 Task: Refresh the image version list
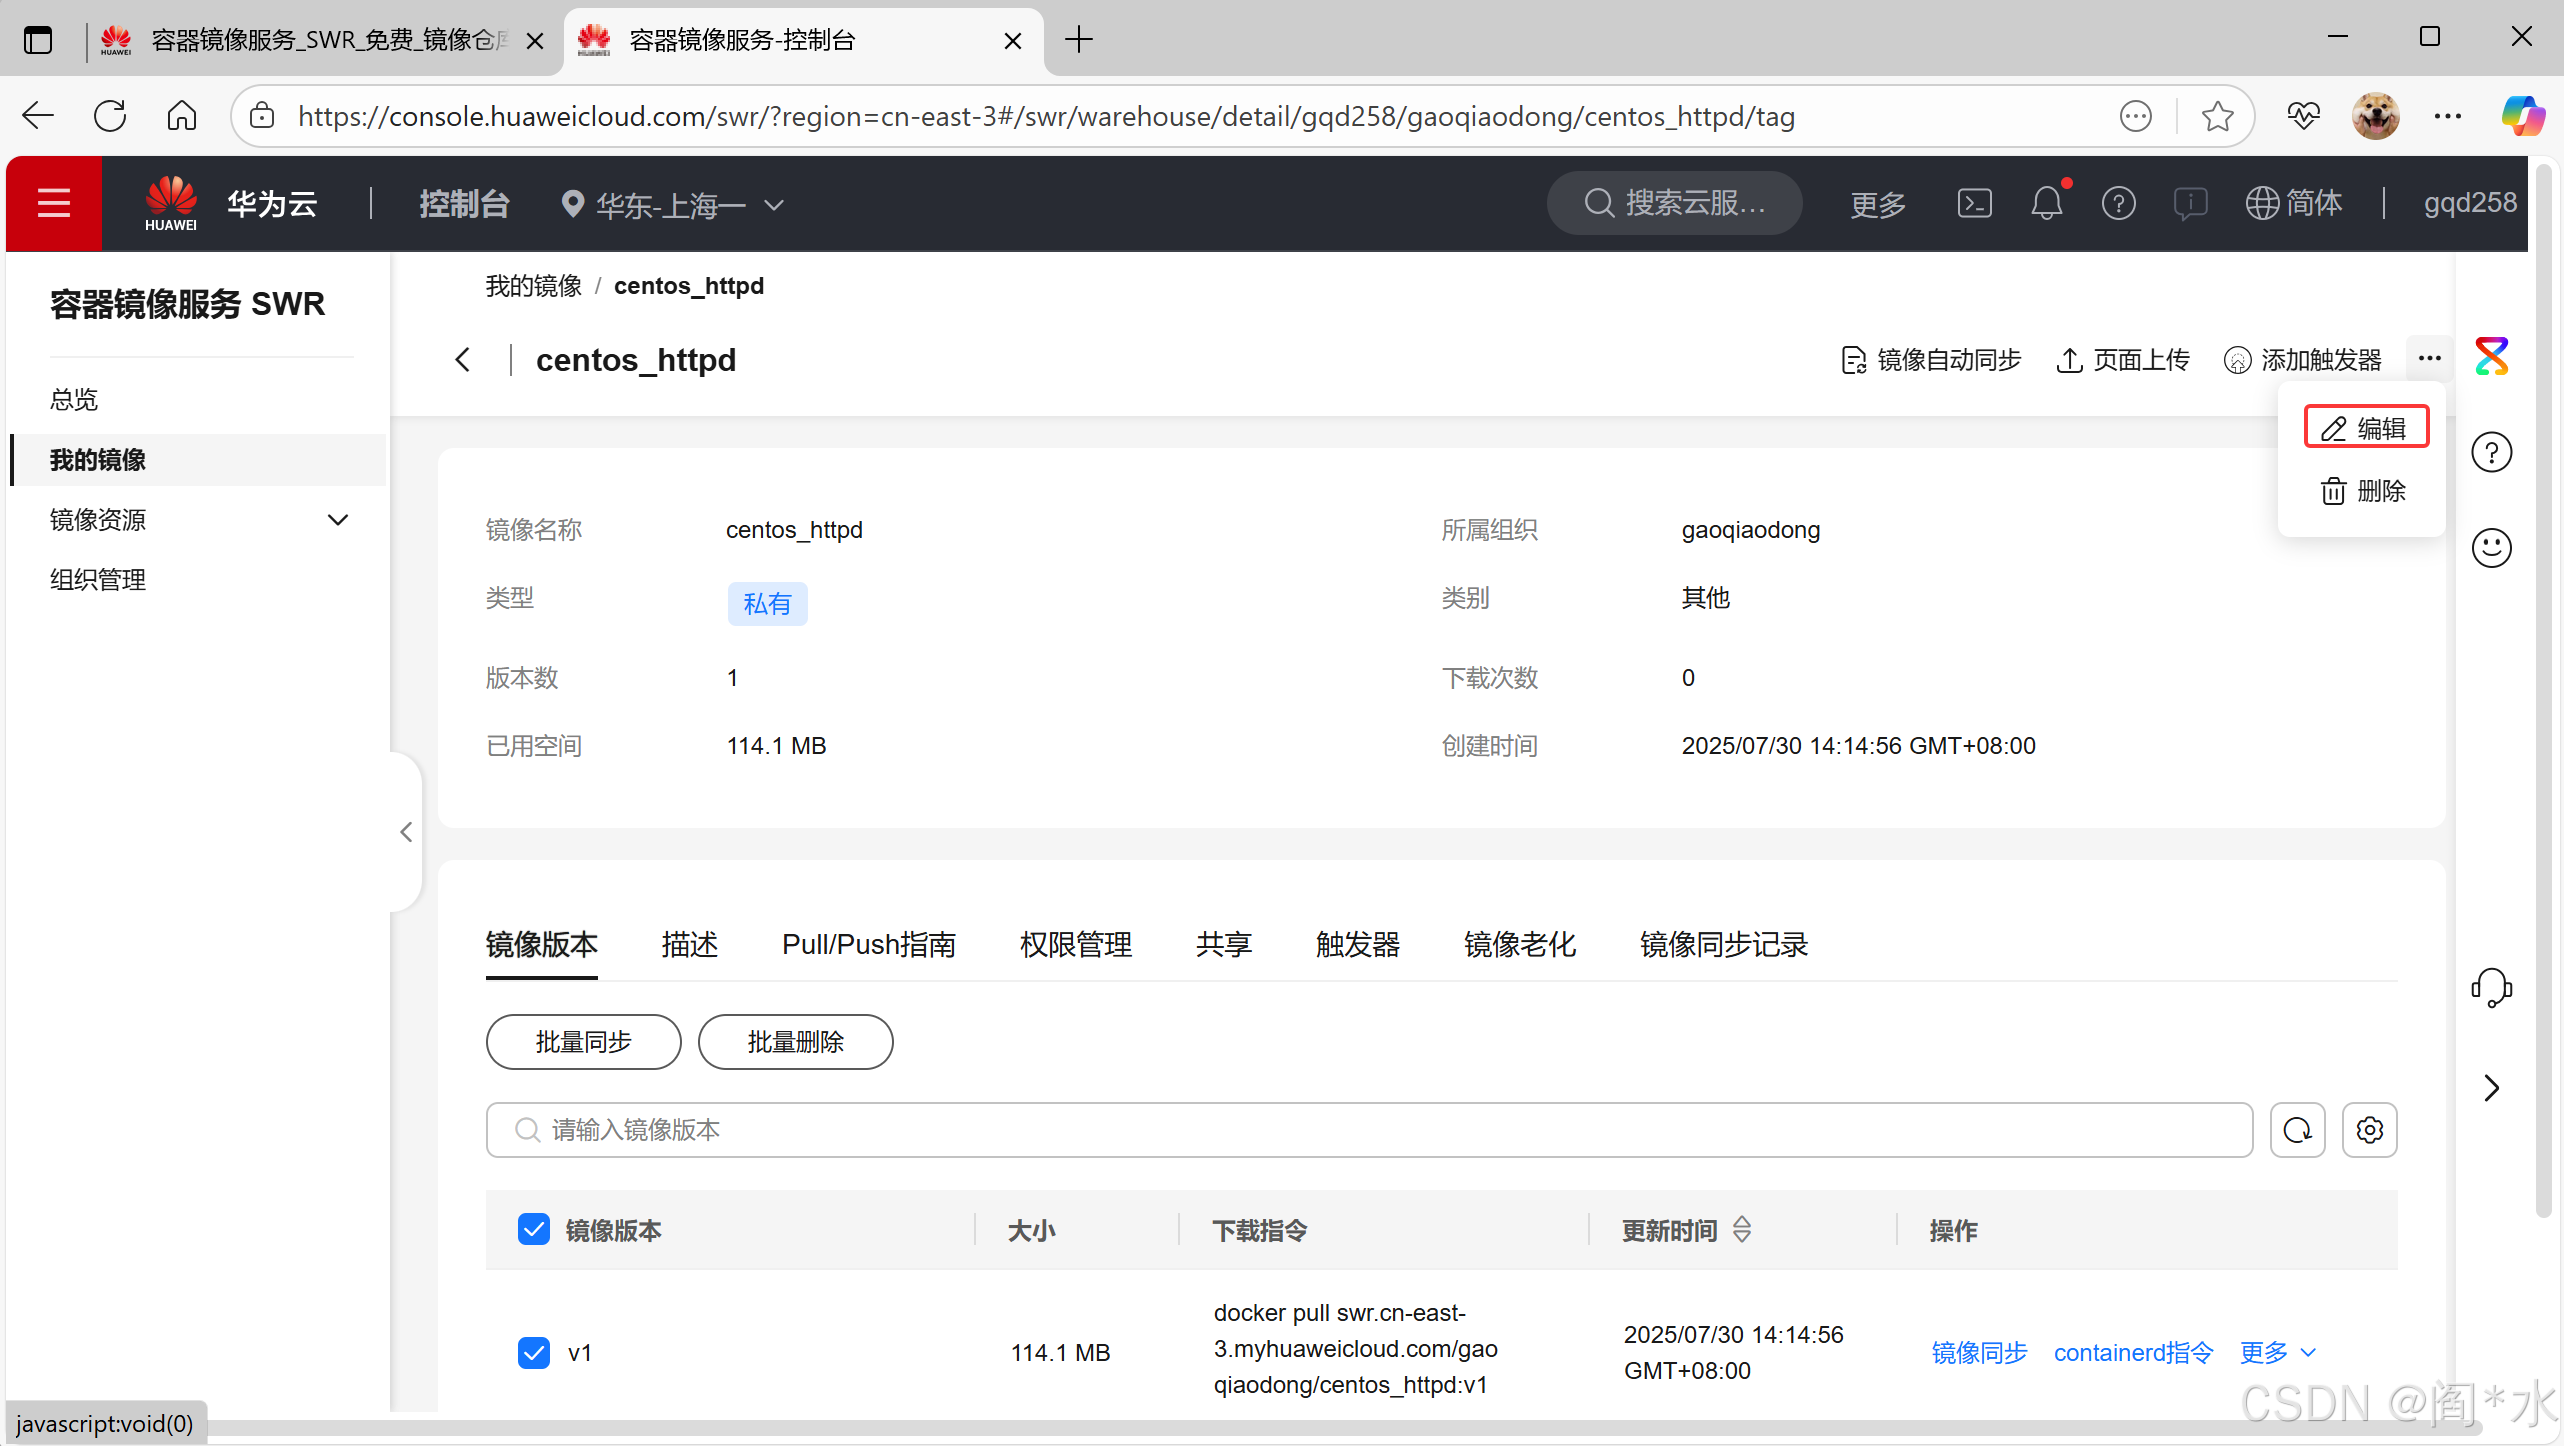(x=2297, y=1130)
